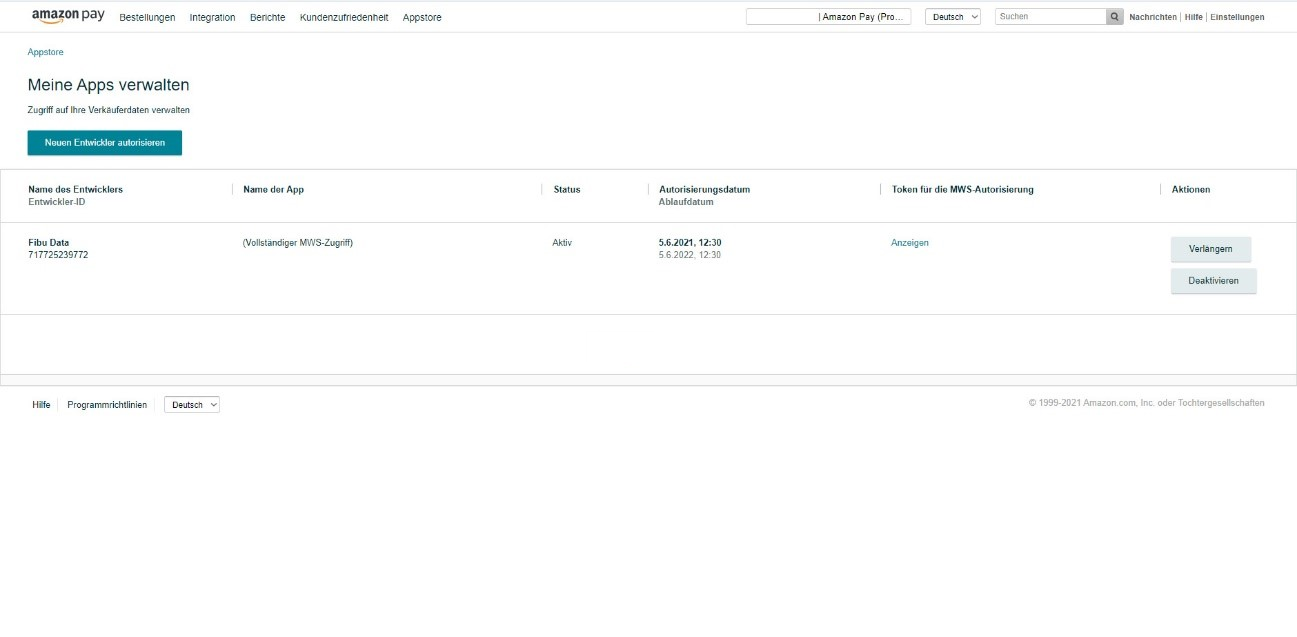The height and width of the screenshot is (637, 1297).
Task: Click Anzeigen to show MWS token
Action: pyautogui.click(x=909, y=243)
